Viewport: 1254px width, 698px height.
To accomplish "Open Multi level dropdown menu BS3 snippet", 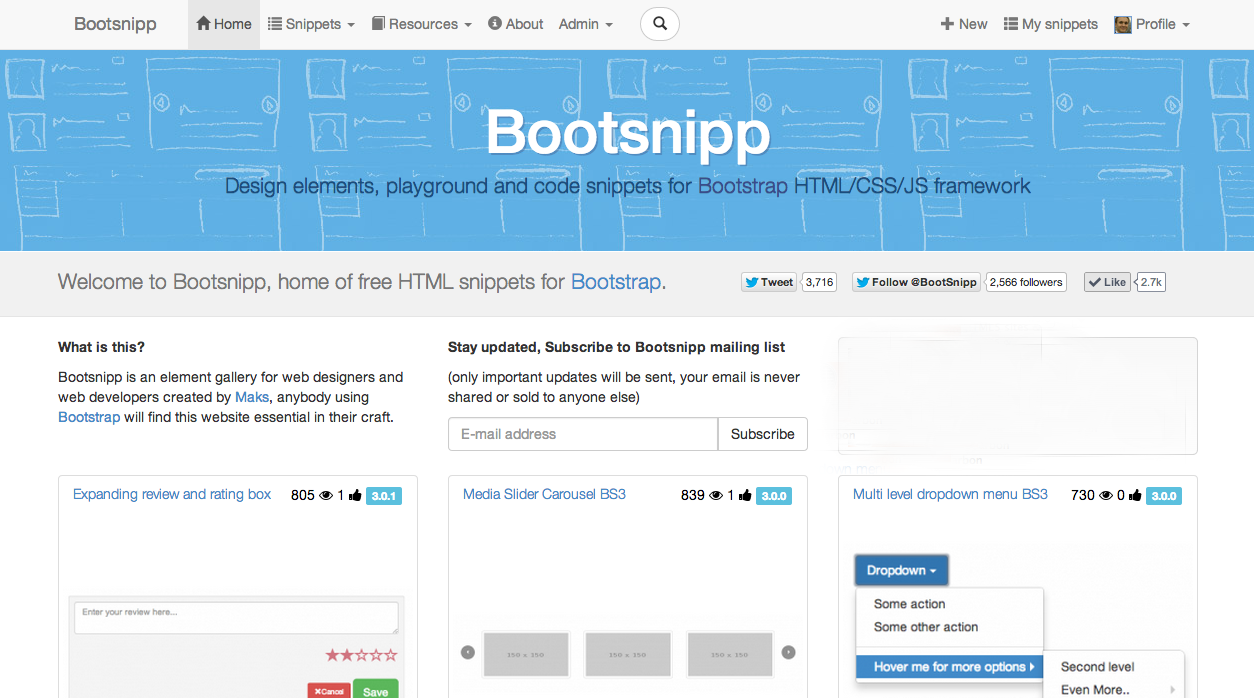I will [x=950, y=494].
